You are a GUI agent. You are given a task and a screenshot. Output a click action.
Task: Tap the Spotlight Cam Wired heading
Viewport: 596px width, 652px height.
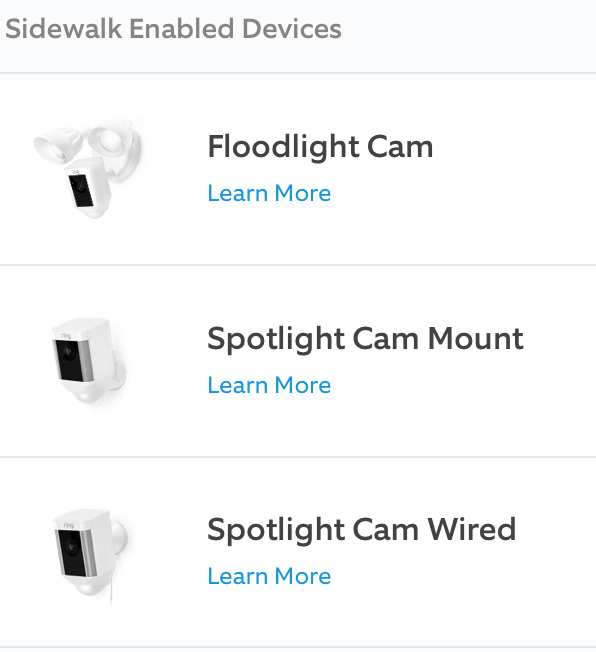tap(361, 530)
